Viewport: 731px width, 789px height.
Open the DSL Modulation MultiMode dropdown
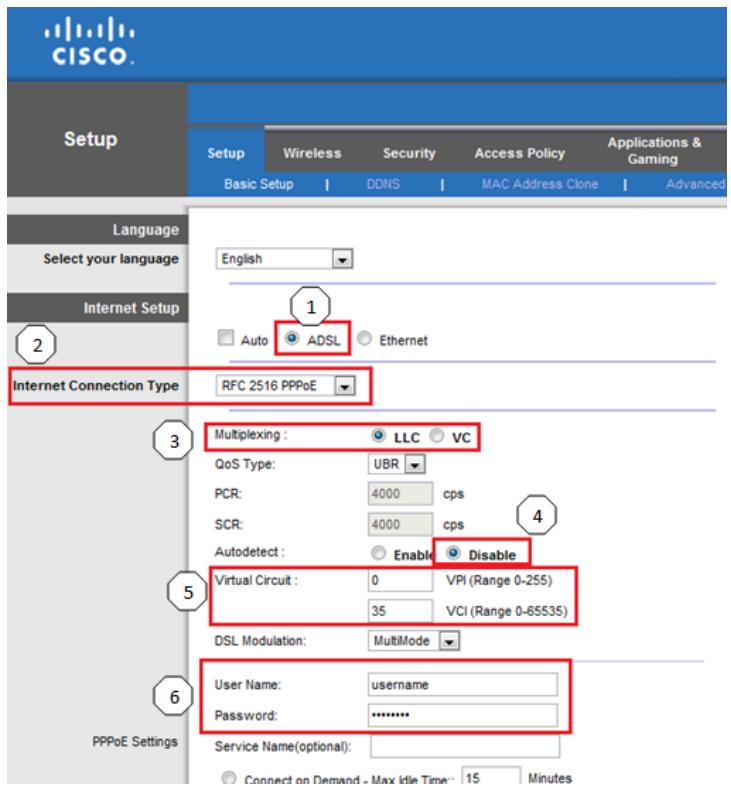(x=414, y=641)
